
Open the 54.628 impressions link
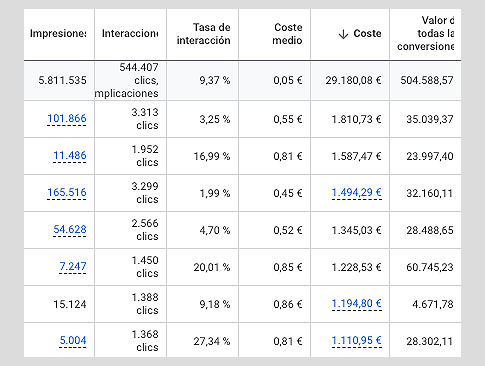[x=70, y=229]
